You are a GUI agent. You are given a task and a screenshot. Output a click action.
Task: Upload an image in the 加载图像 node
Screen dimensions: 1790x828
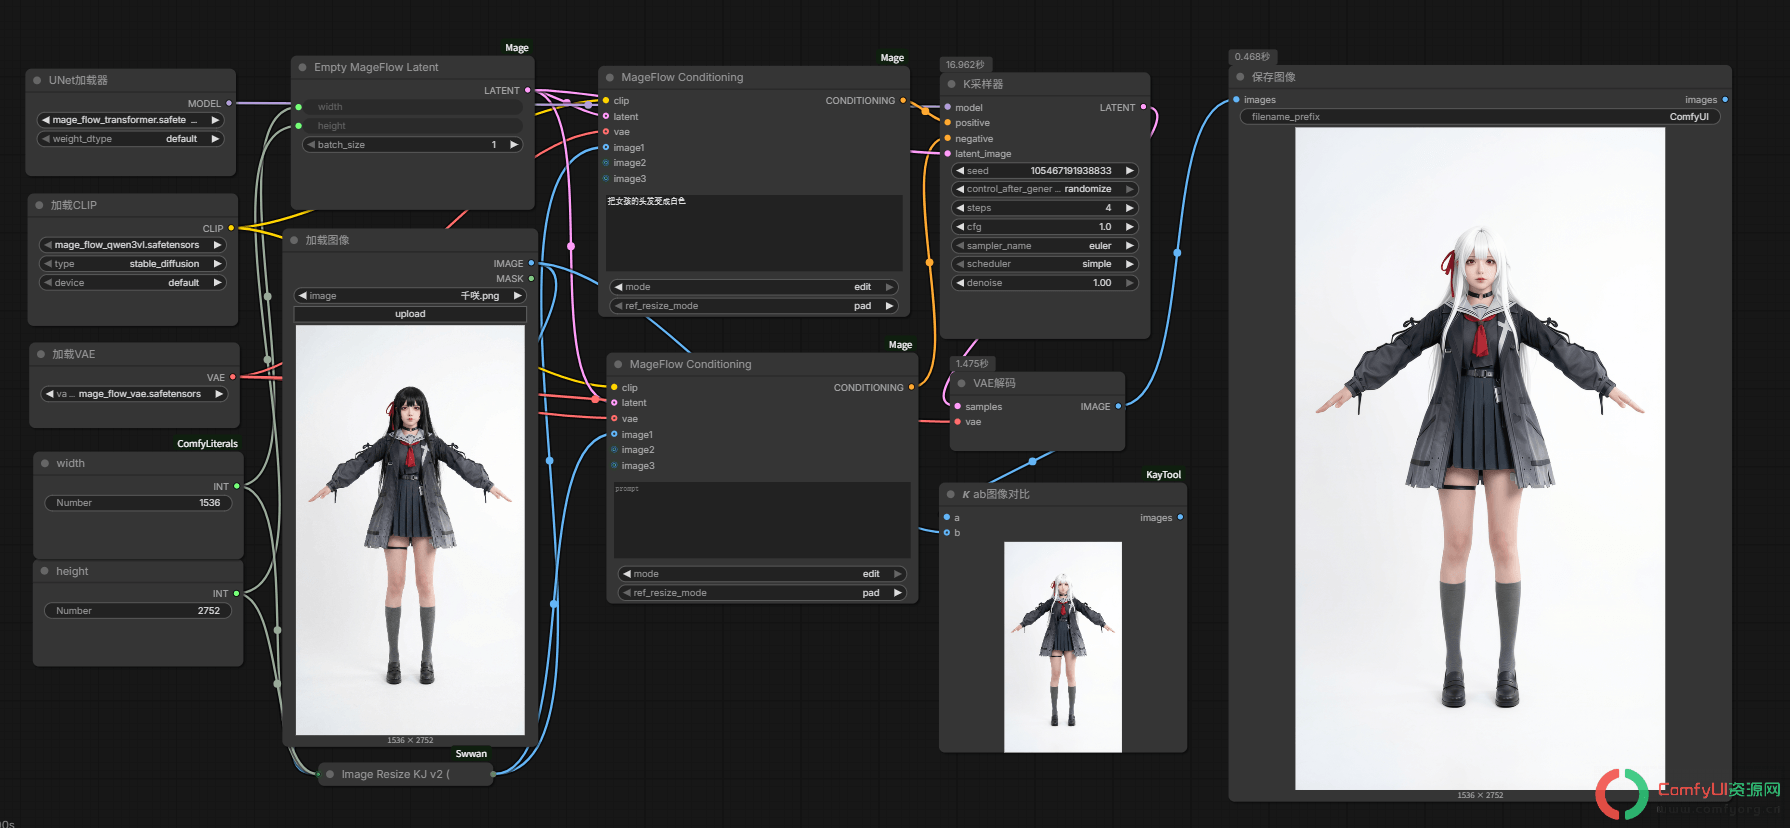click(410, 314)
